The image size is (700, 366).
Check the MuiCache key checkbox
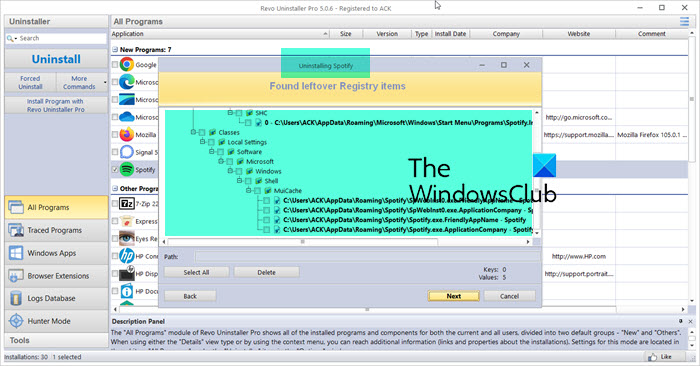tap(258, 191)
